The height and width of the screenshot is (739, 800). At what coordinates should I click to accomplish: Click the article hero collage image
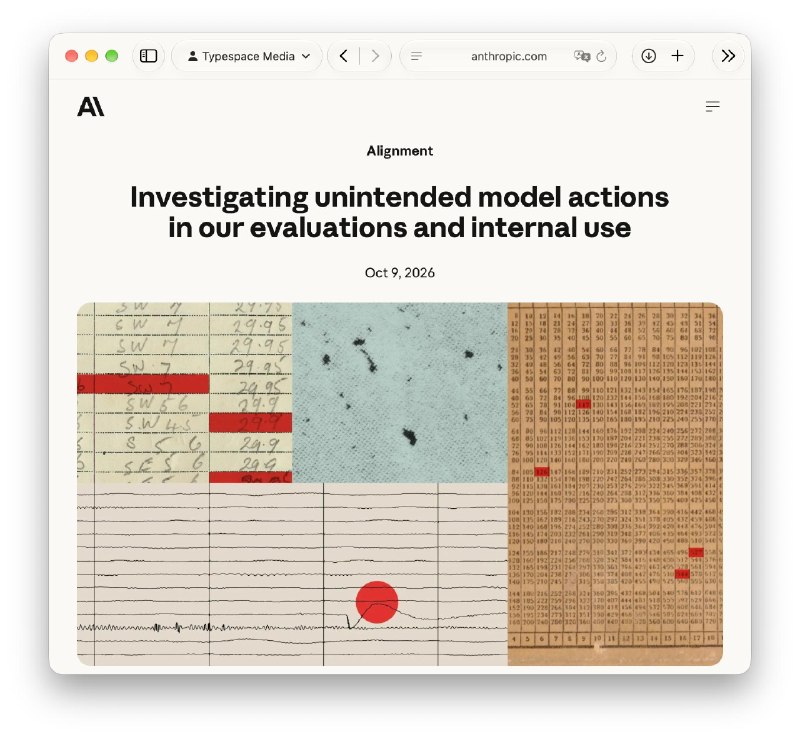point(399,484)
